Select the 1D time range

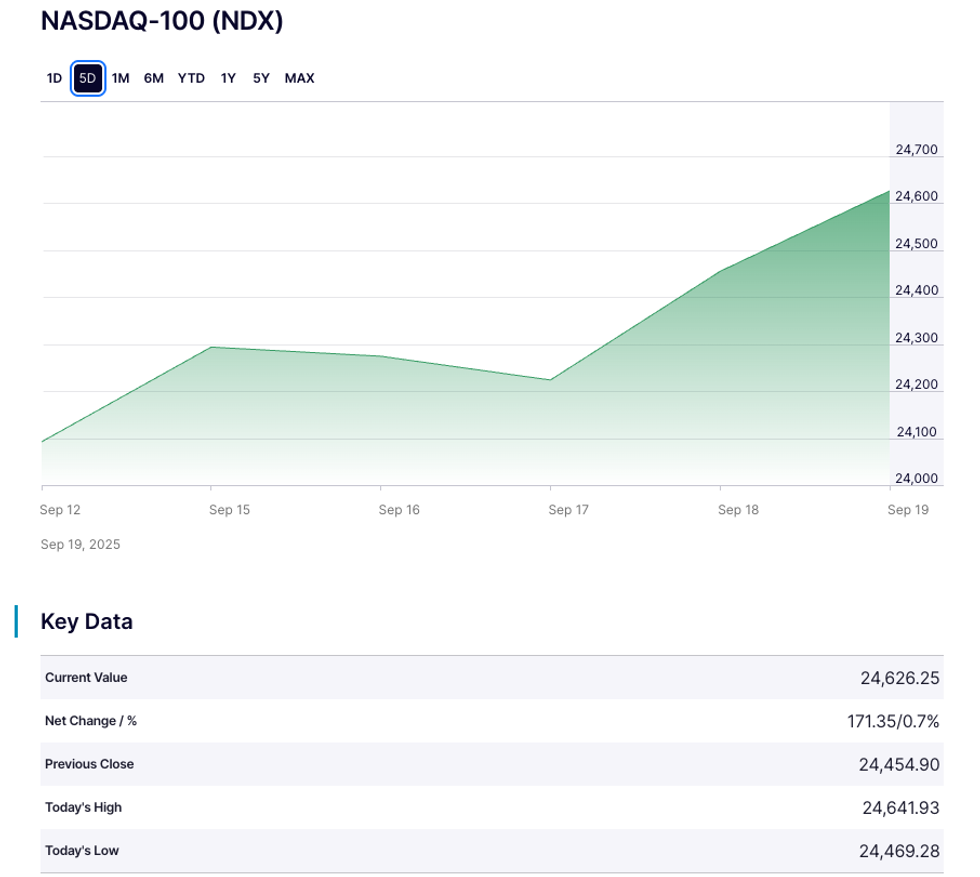[54, 78]
